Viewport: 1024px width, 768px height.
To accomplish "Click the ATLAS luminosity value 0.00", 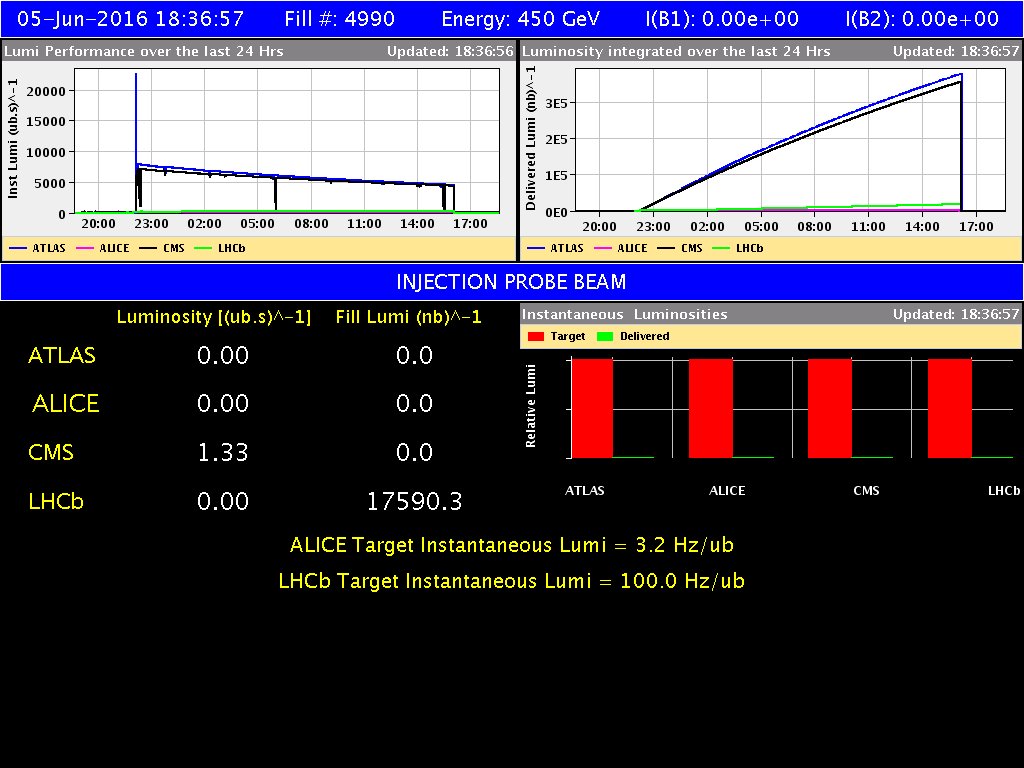I will tap(223, 355).
